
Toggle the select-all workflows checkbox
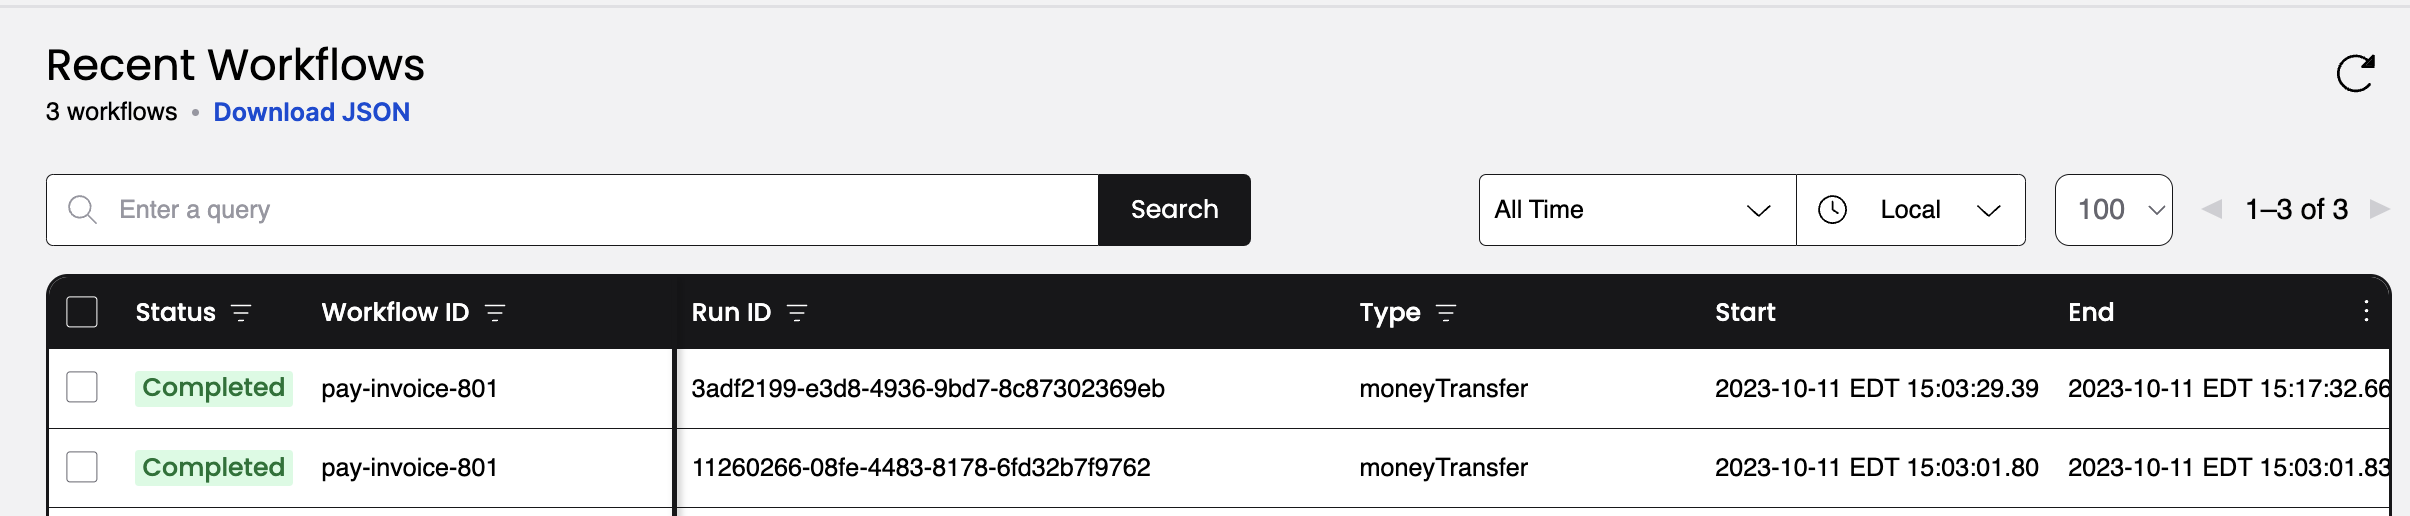(82, 312)
